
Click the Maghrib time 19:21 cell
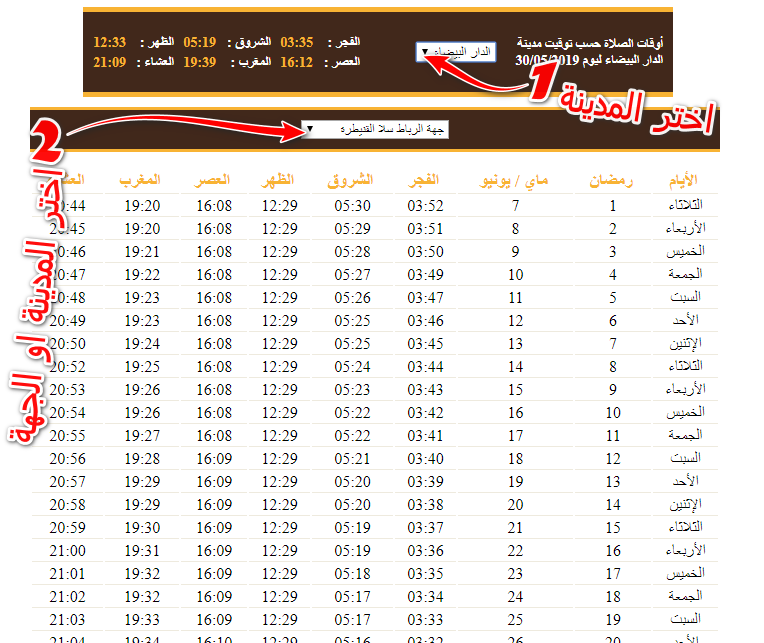click(x=142, y=252)
